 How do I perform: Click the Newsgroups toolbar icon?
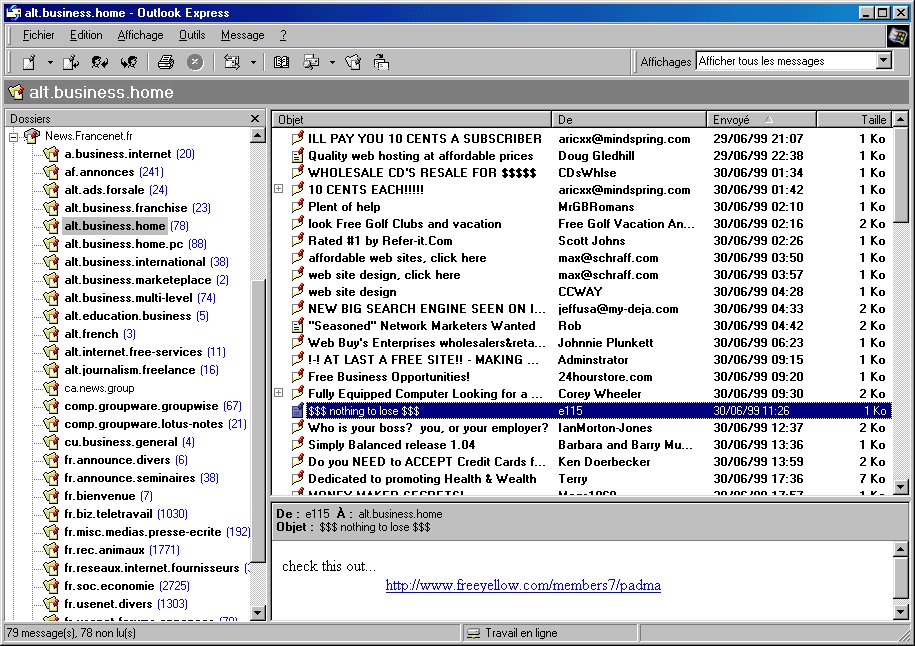353,62
